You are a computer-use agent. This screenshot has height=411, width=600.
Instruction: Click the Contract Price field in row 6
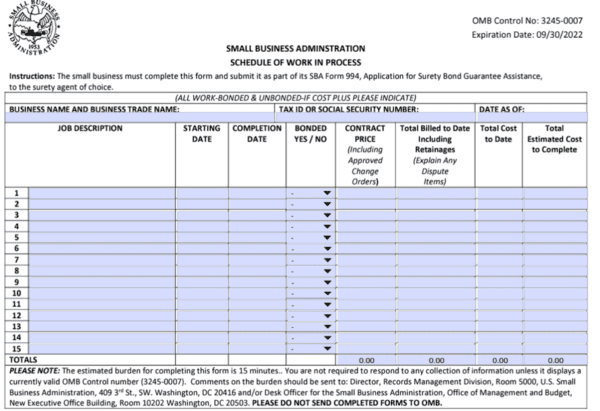pyautogui.click(x=366, y=249)
